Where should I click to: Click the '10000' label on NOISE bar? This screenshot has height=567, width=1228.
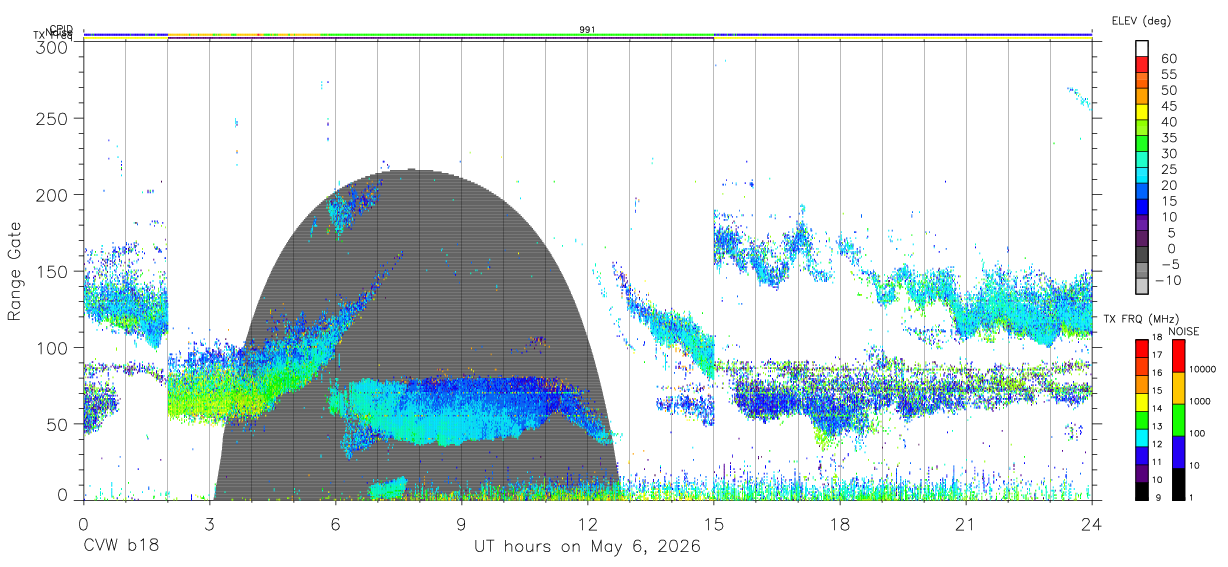pos(1203,370)
